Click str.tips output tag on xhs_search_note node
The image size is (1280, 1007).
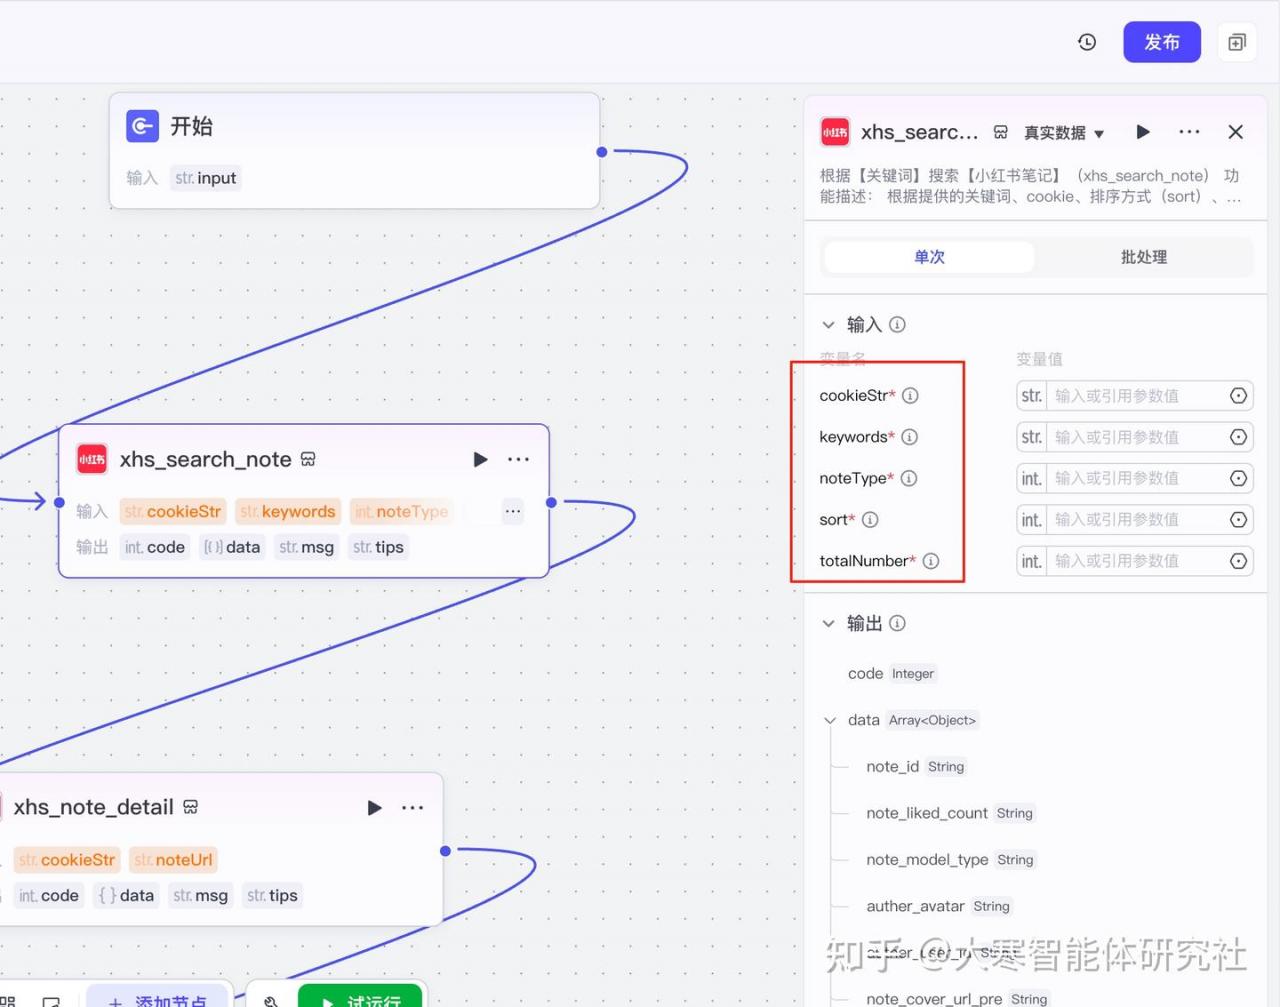378,547
